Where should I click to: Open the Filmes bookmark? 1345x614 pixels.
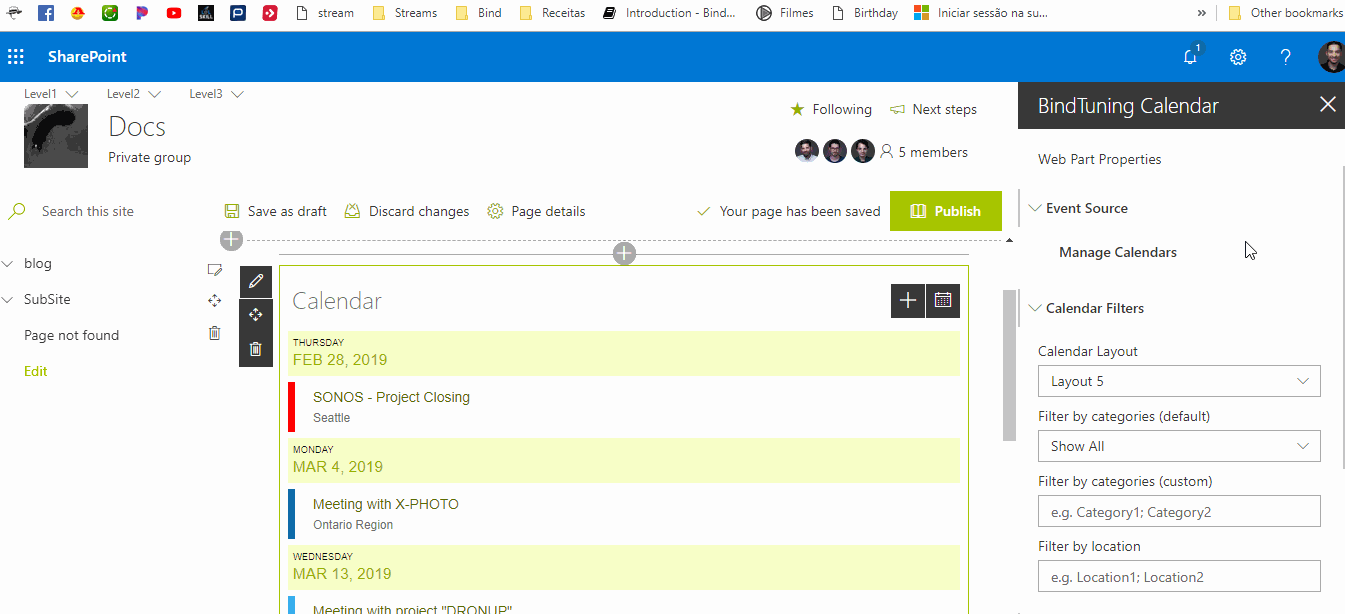[784, 13]
